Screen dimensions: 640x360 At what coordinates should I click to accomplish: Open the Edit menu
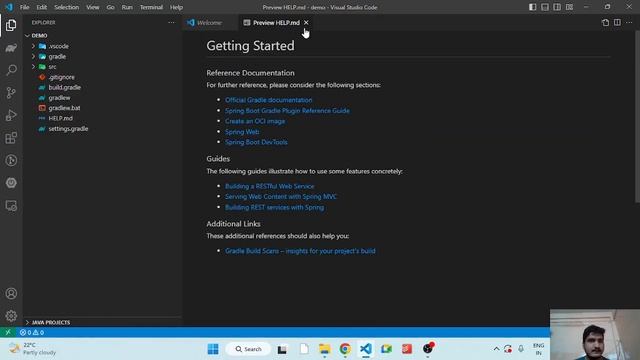[x=42, y=7]
